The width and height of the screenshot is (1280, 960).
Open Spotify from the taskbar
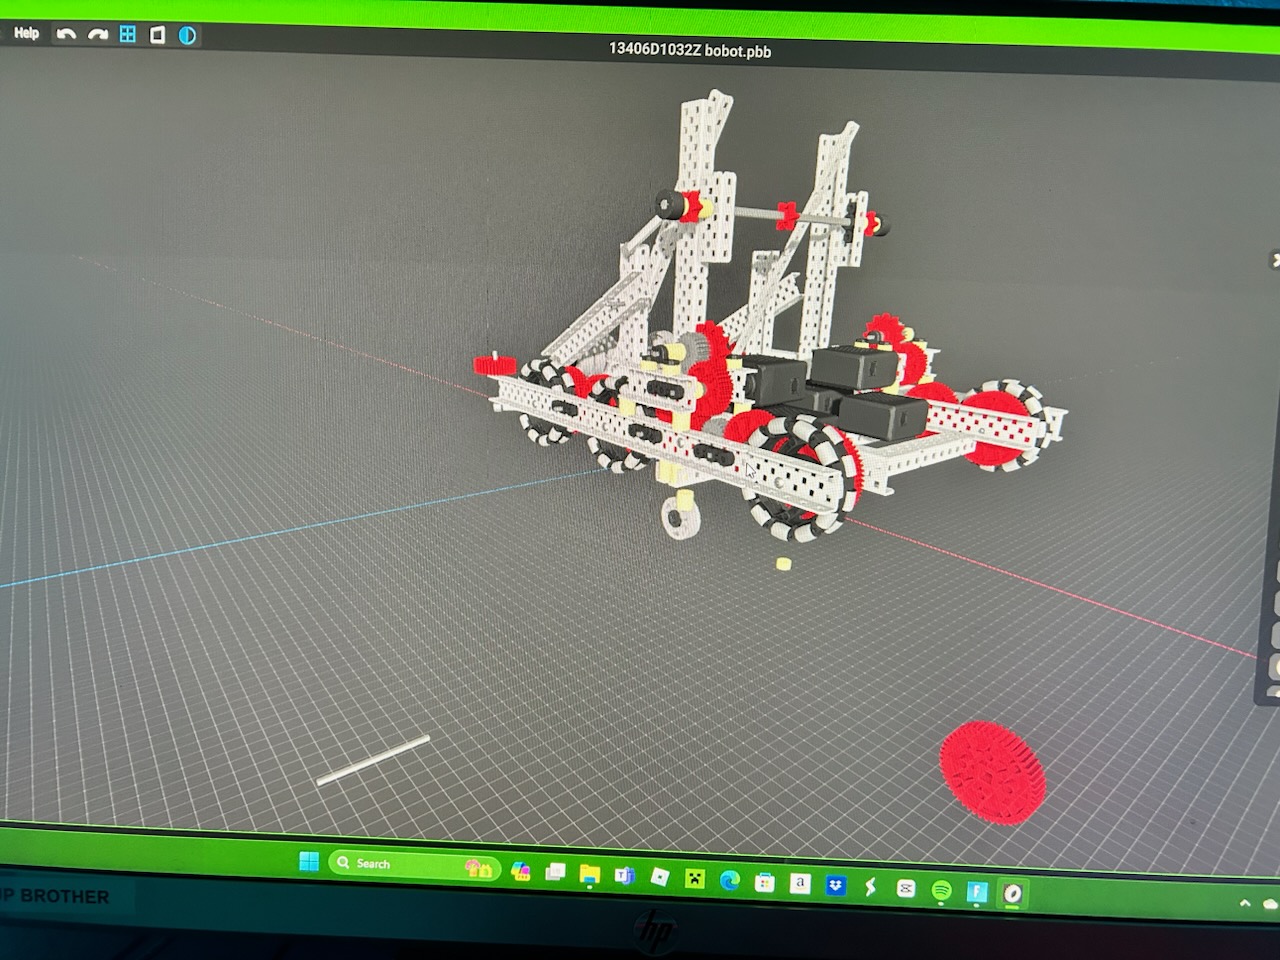(941, 889)
